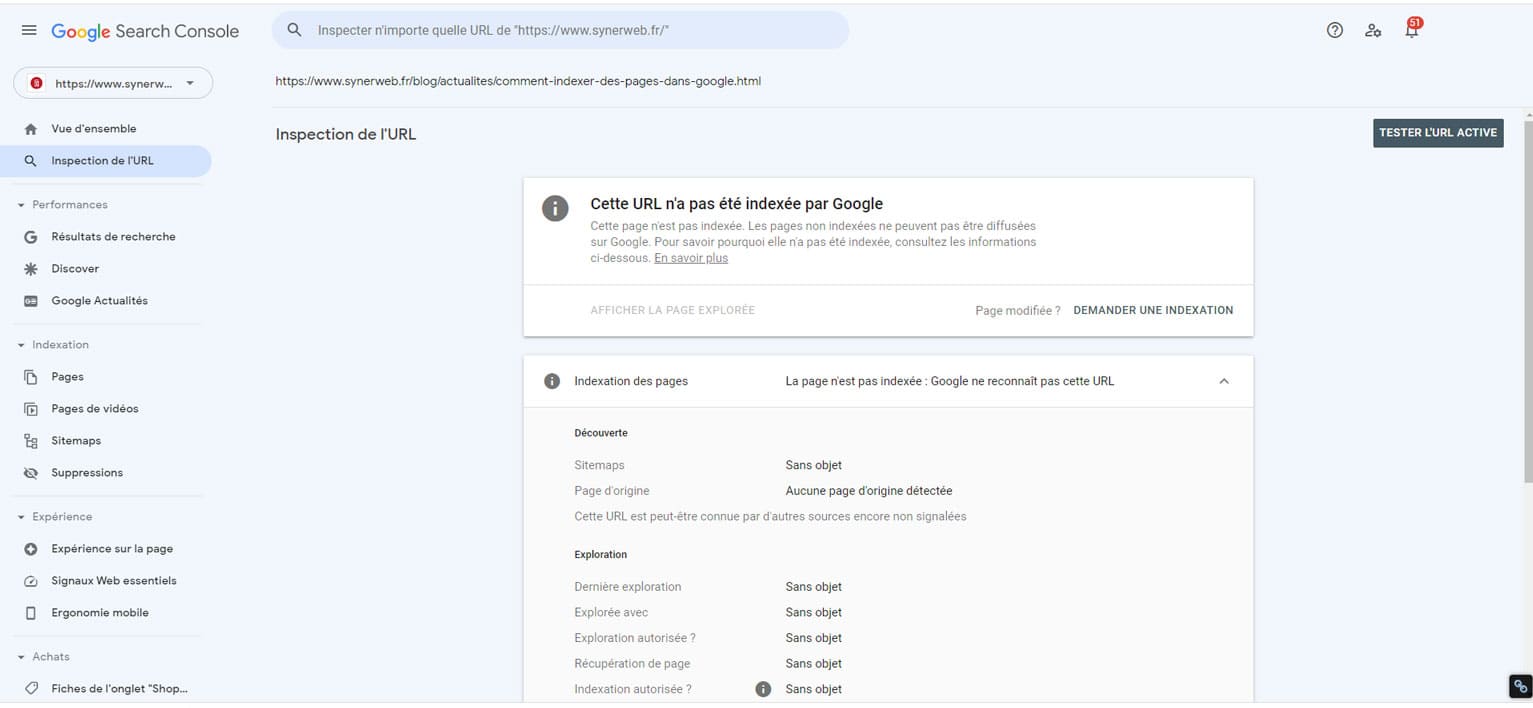The image size is (1533, 708).
Task: Click the link icon at bottom-right corner
Action: 1520,686
